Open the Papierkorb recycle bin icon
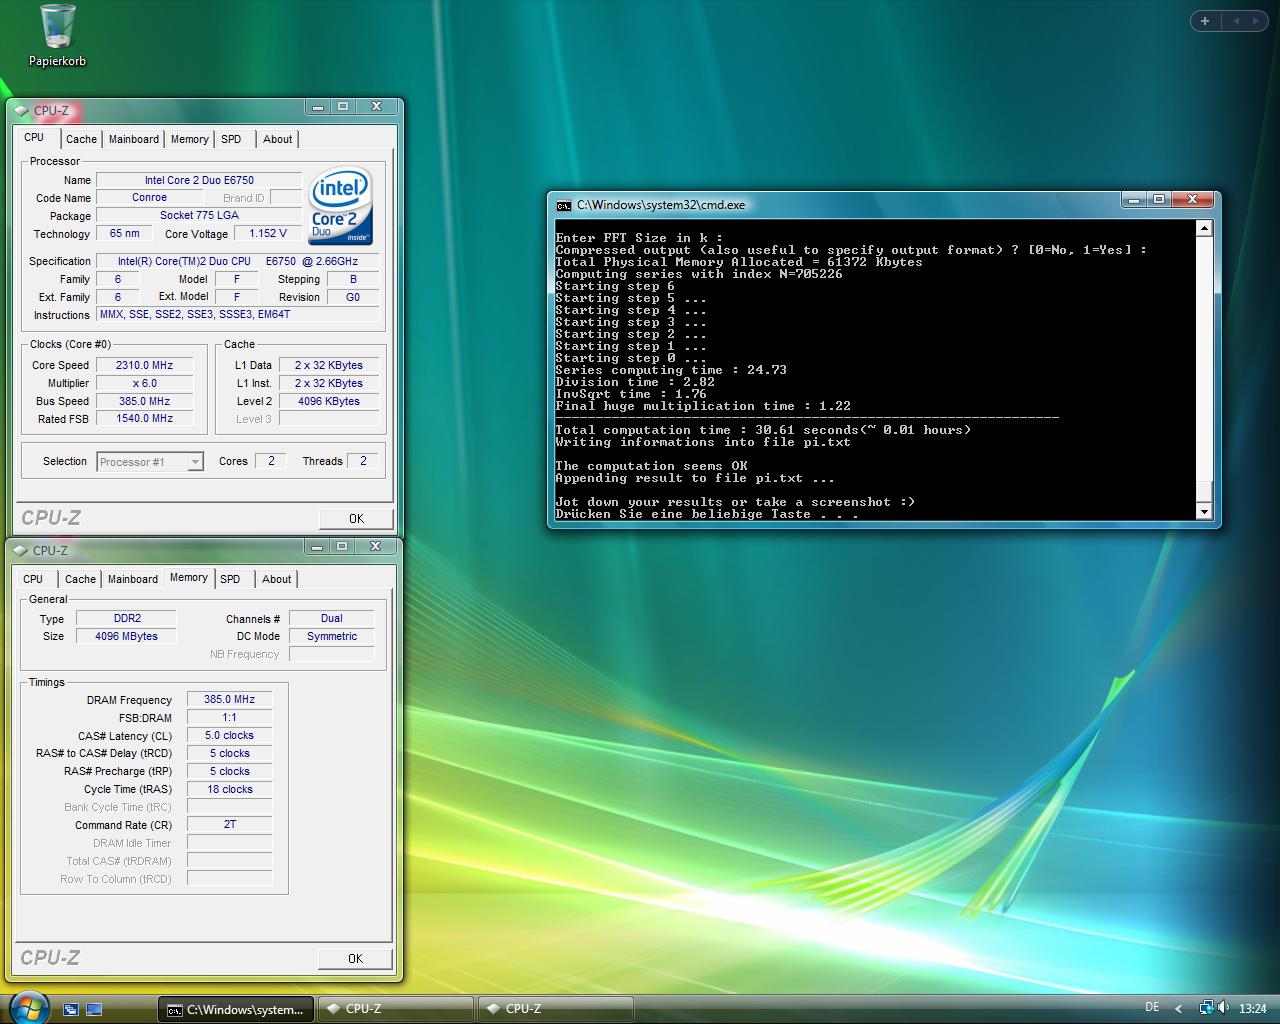1280x1024 pixels. 57,36
